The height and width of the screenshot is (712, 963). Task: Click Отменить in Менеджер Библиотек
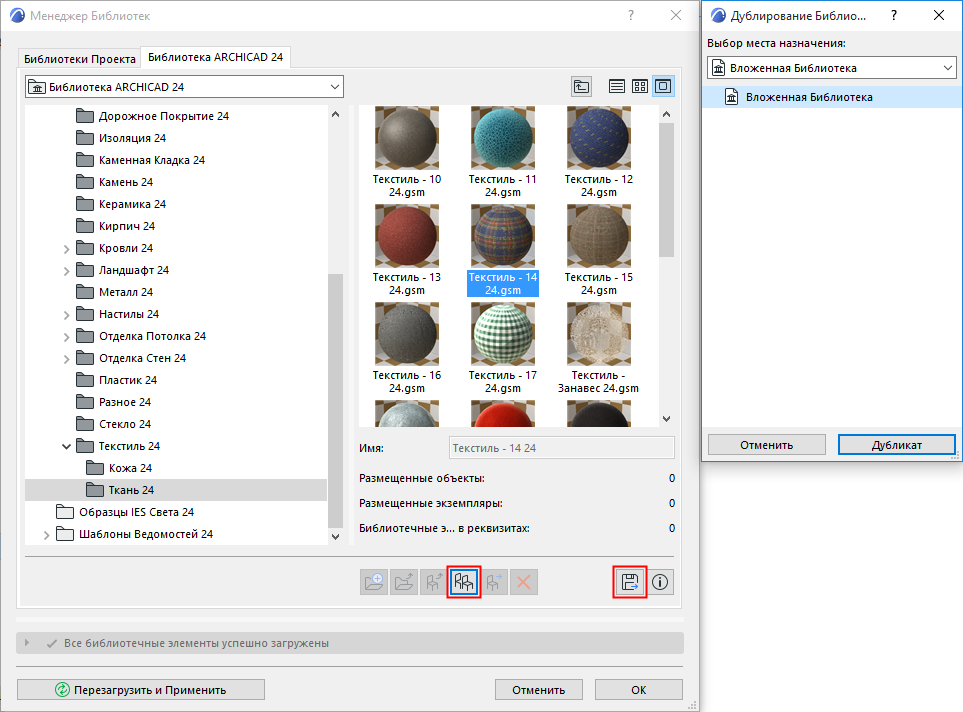tap(539, 690)
